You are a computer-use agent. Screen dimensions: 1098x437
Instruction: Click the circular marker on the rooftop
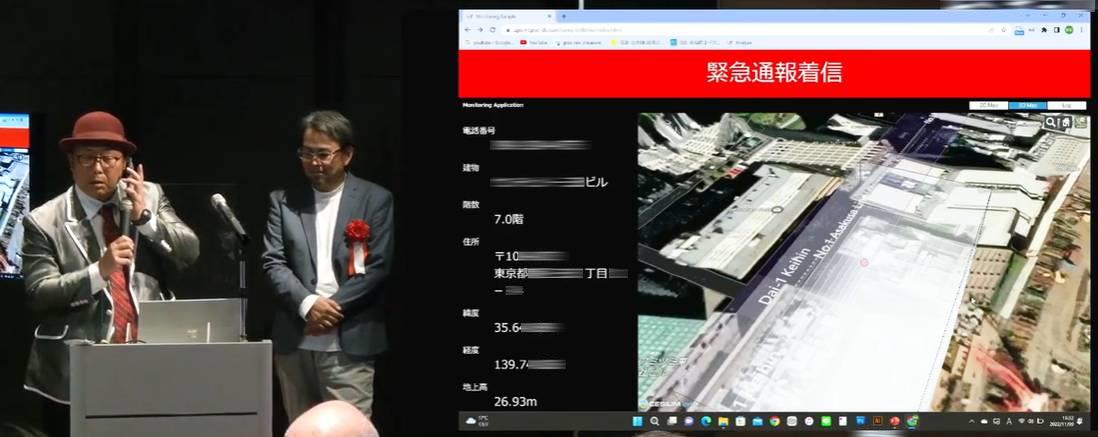point(776,209)
